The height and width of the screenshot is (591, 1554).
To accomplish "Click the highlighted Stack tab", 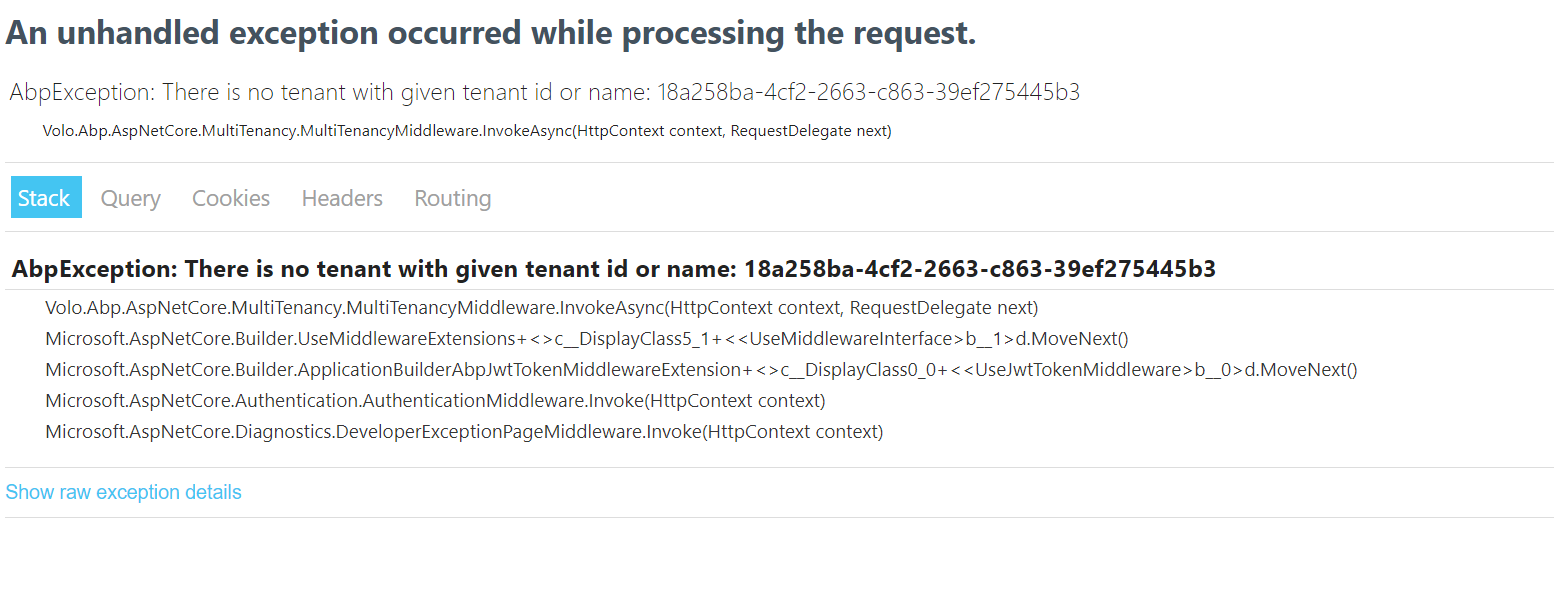I will pos(46,197).
